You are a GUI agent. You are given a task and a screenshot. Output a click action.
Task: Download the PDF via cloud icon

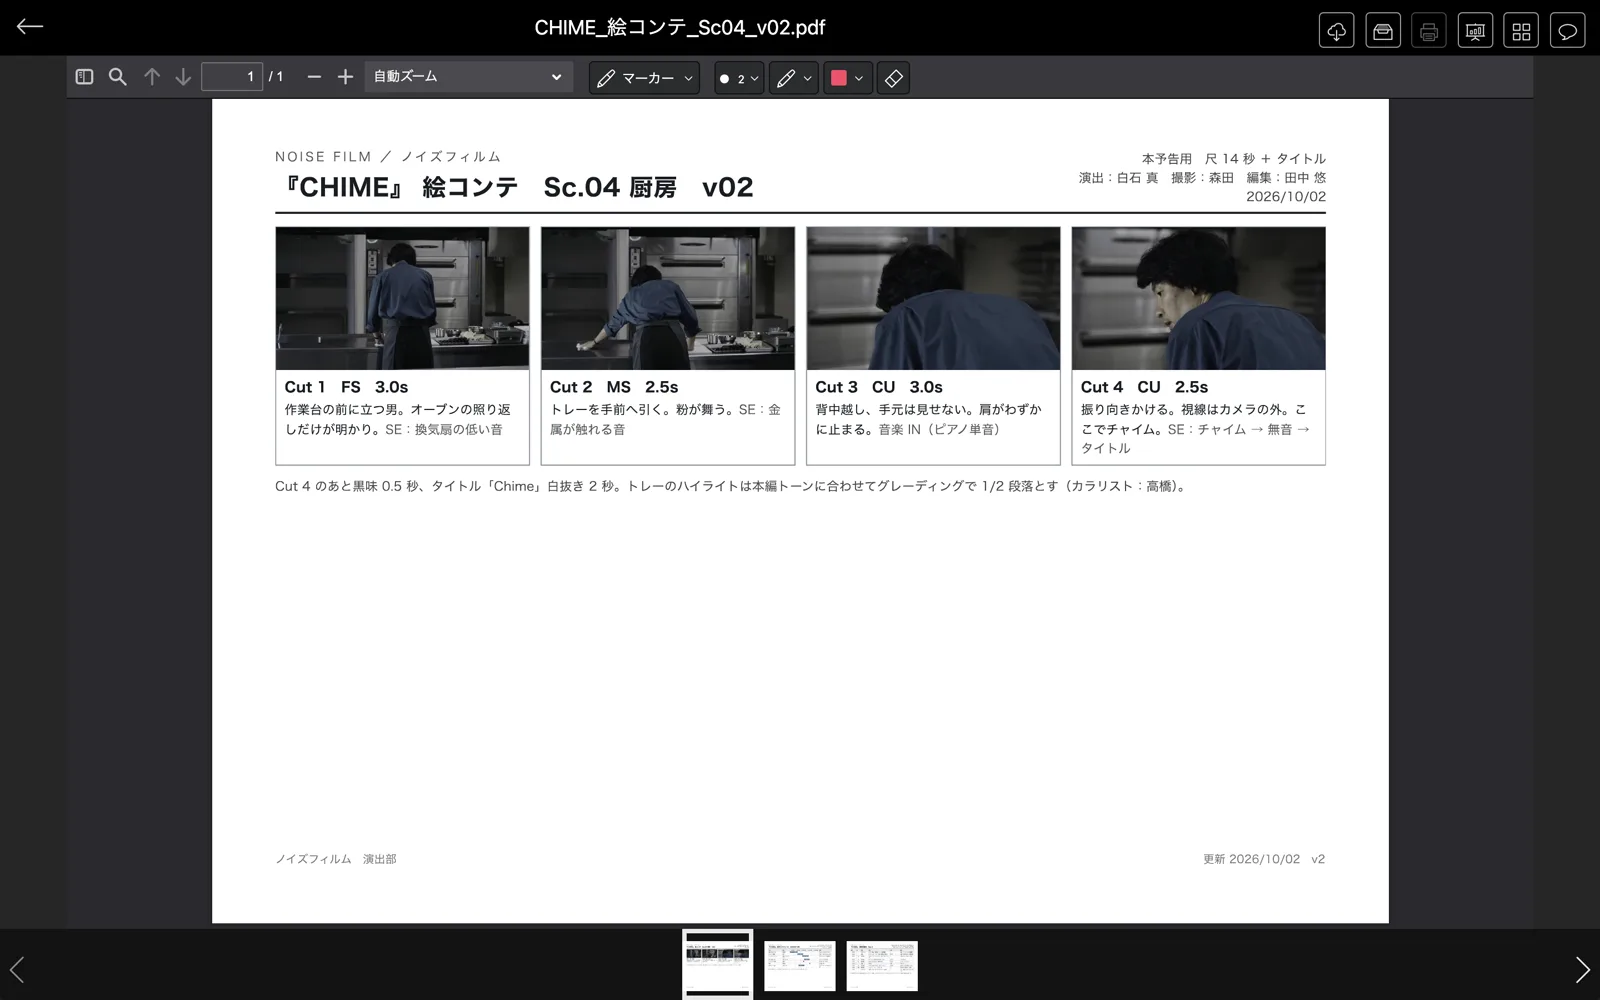1336,31
